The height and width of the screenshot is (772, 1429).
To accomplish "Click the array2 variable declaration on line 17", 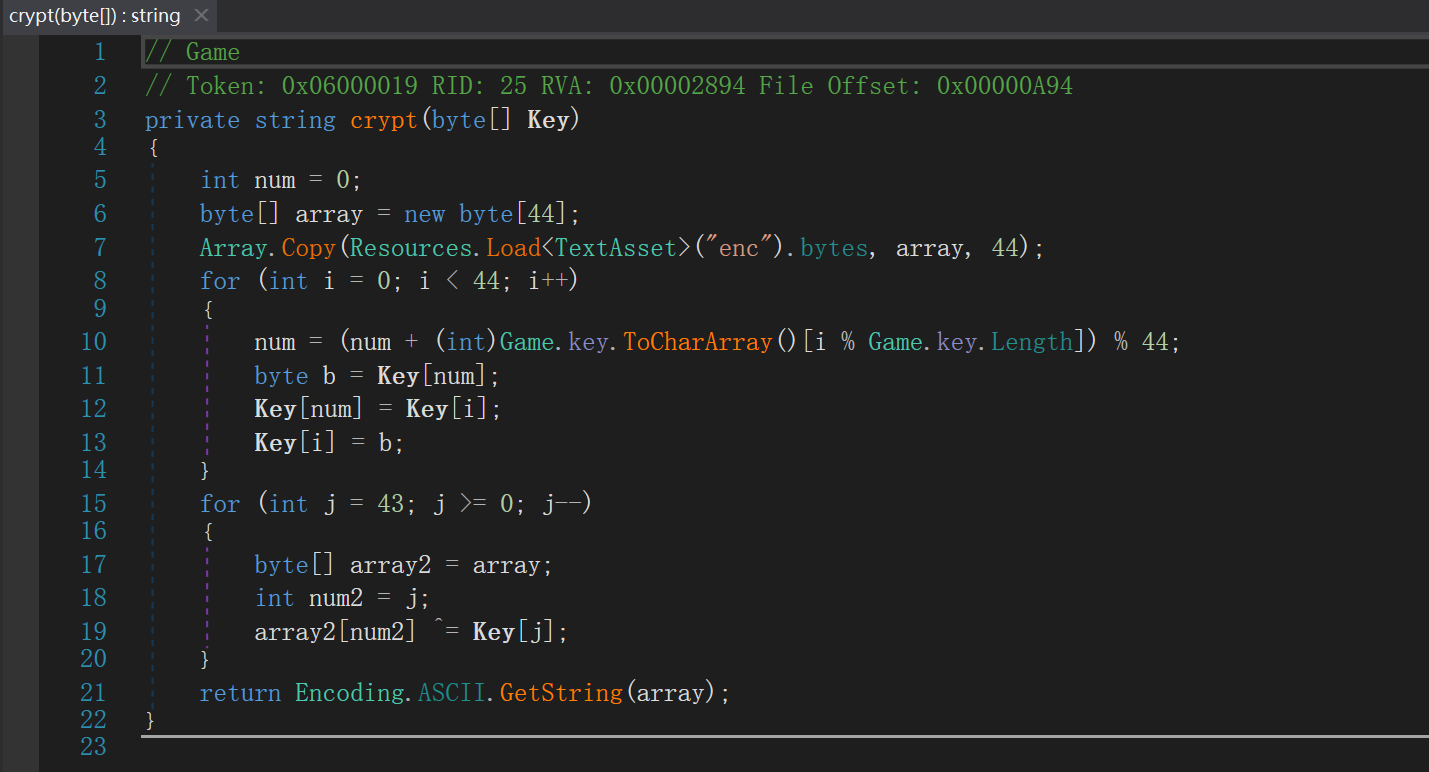I will pyautogui.click(x=390, y=565).
